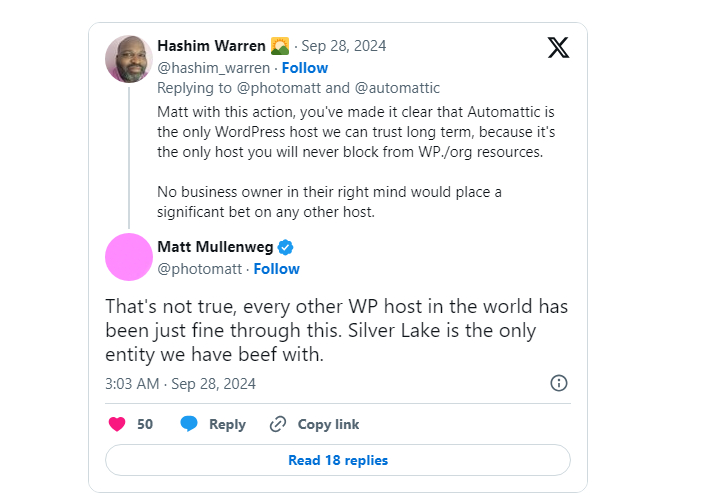
Task: Open Hashim Warren's display name
Action: (212, 46)
